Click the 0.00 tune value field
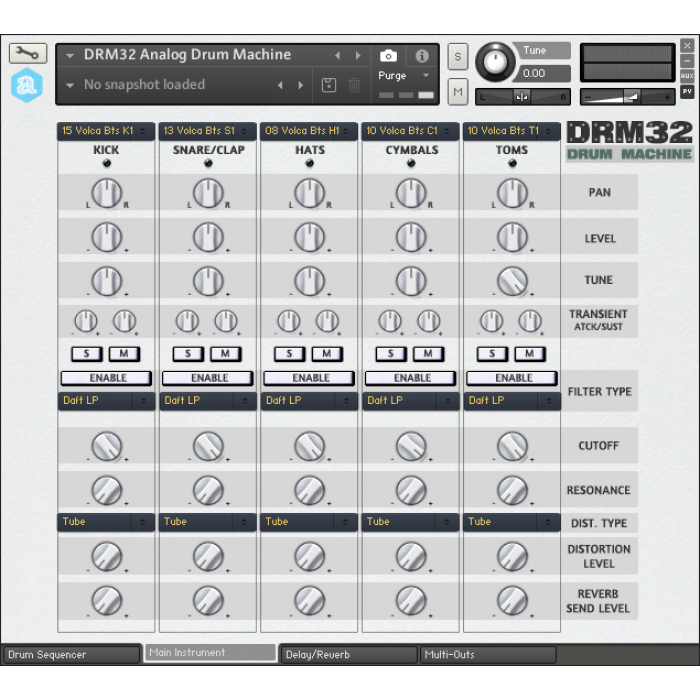700x700 pixels. [543, 73]
